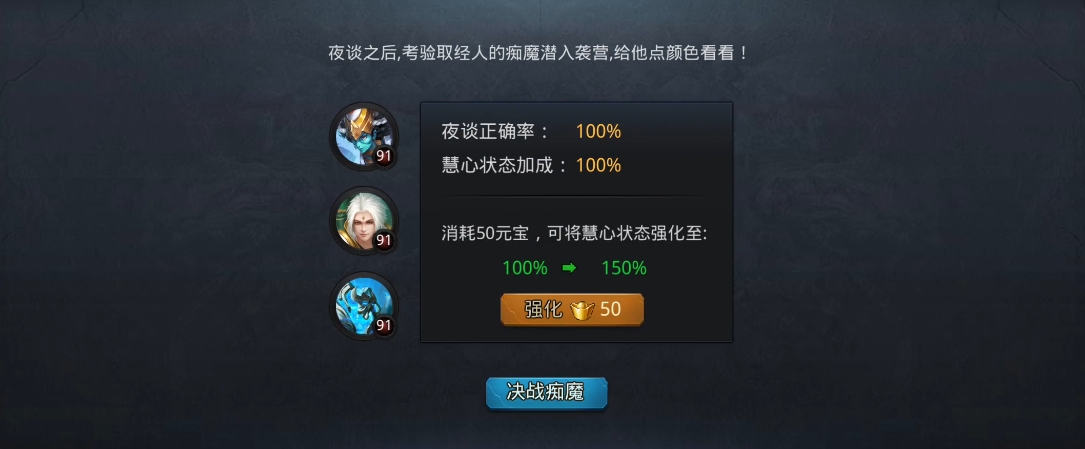1085x449 pixels.
Task: Click level 91 badge on middle hero
Action: pos(383,241)
